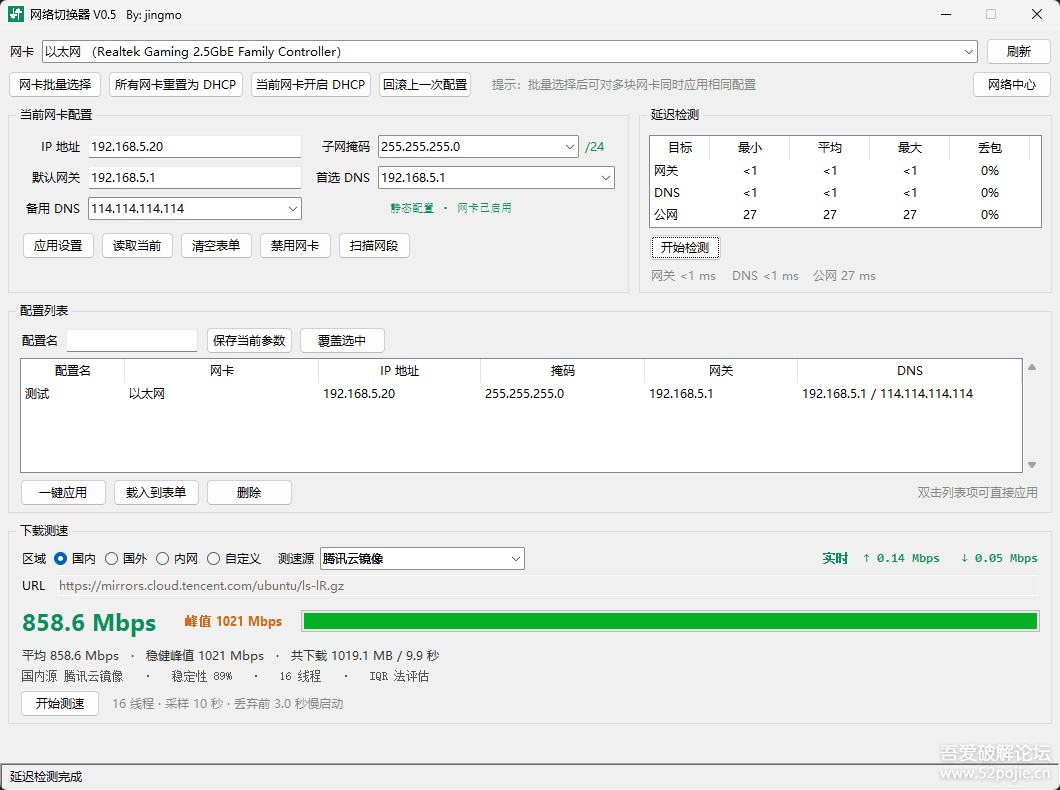Open 网络中心
Viewport: 1060px width, 790px height.
click(x=1012, y=84)
